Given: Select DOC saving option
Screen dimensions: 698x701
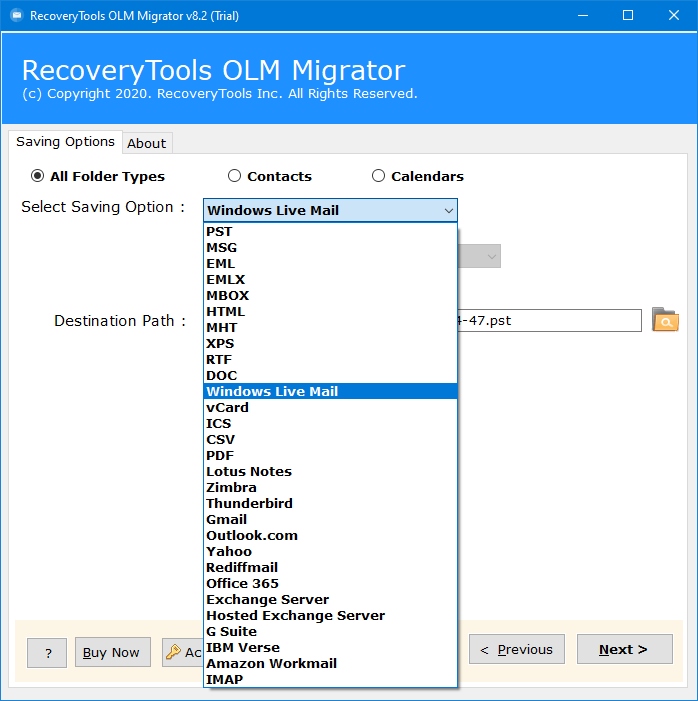Looking at the screenshot, I should click(x=330, y=376).
